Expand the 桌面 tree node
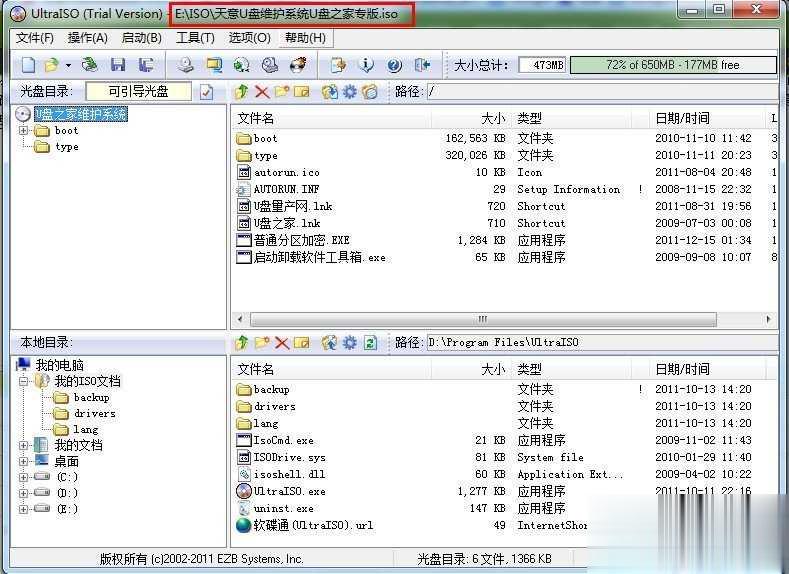The height and width of the screenshot is (574, 789). (x=23, y=461)
